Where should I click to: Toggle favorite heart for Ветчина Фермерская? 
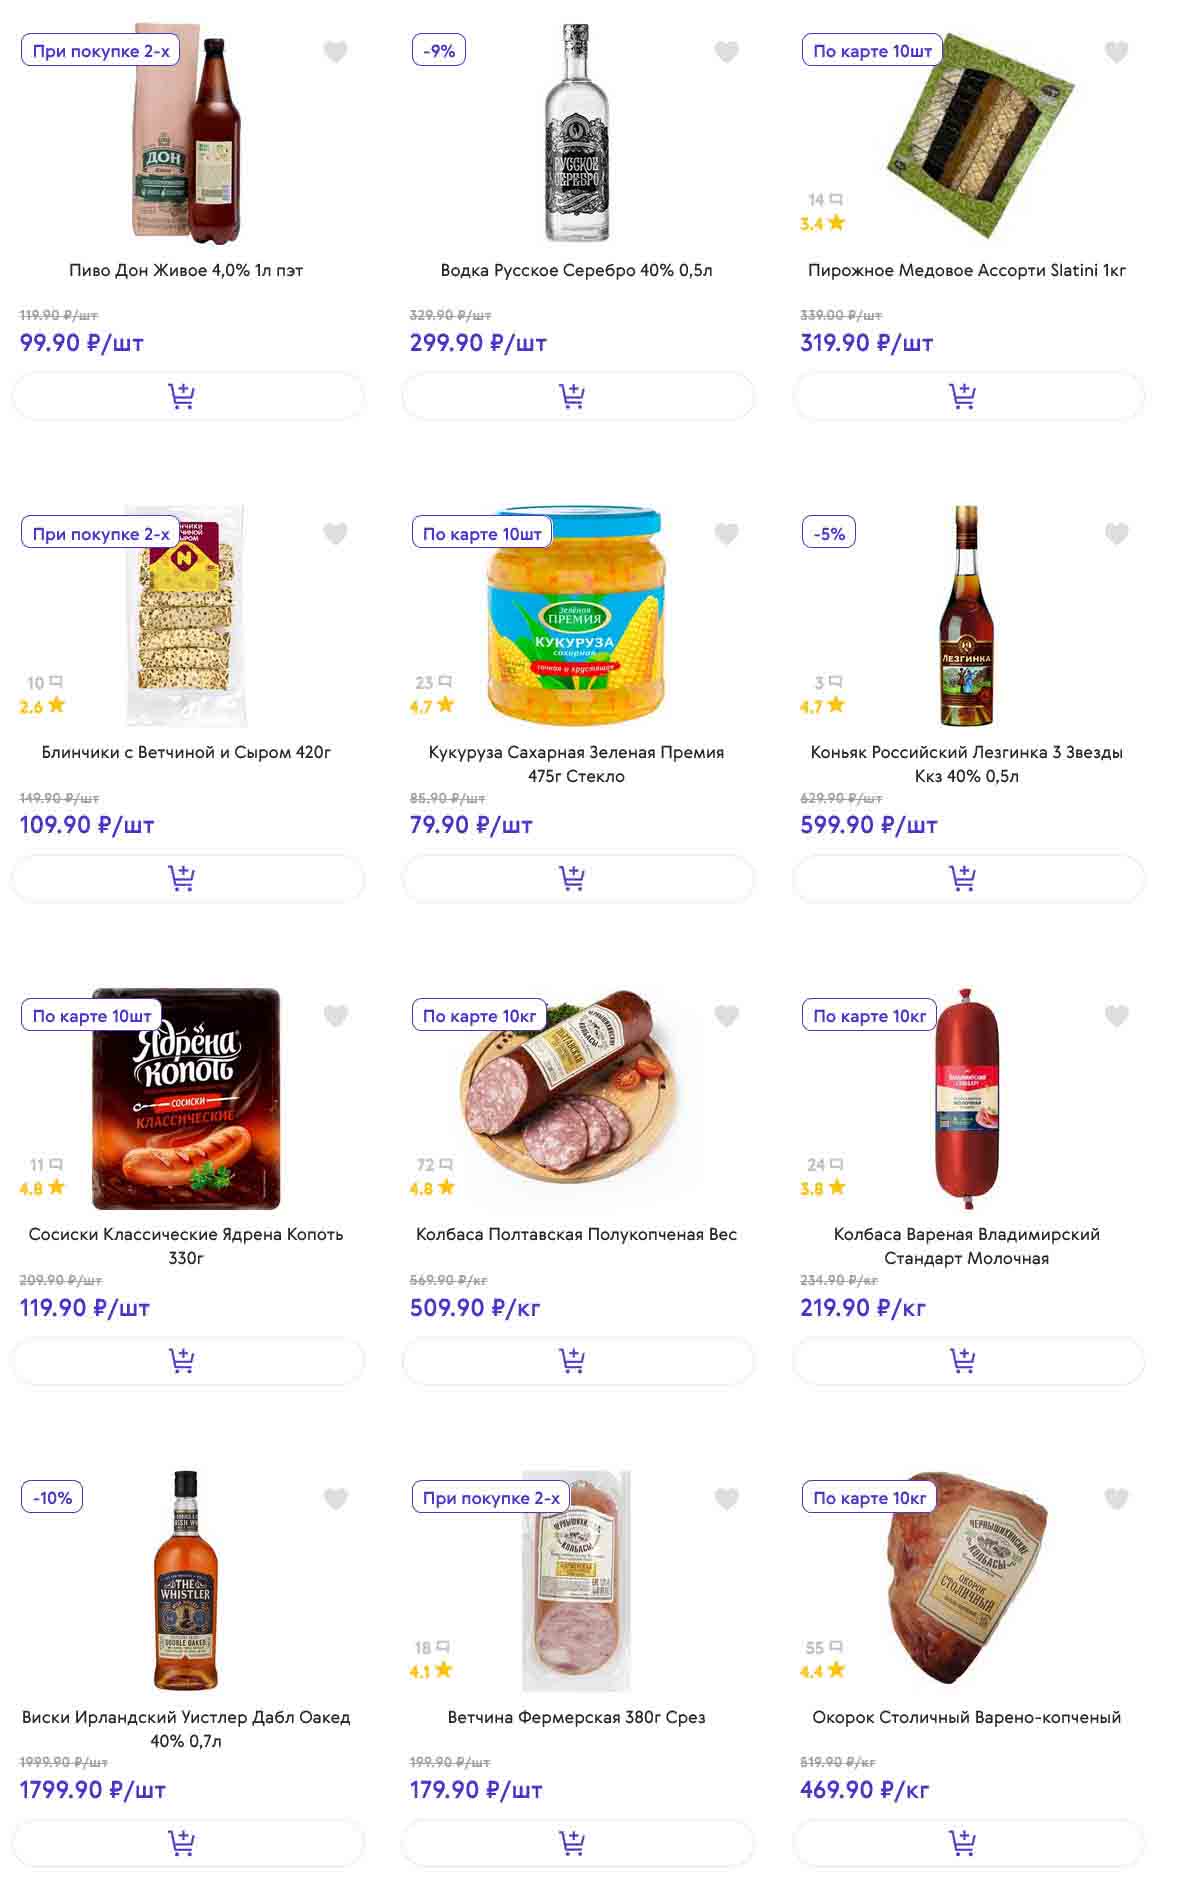pyautogui.click(x=726, y=1498)
